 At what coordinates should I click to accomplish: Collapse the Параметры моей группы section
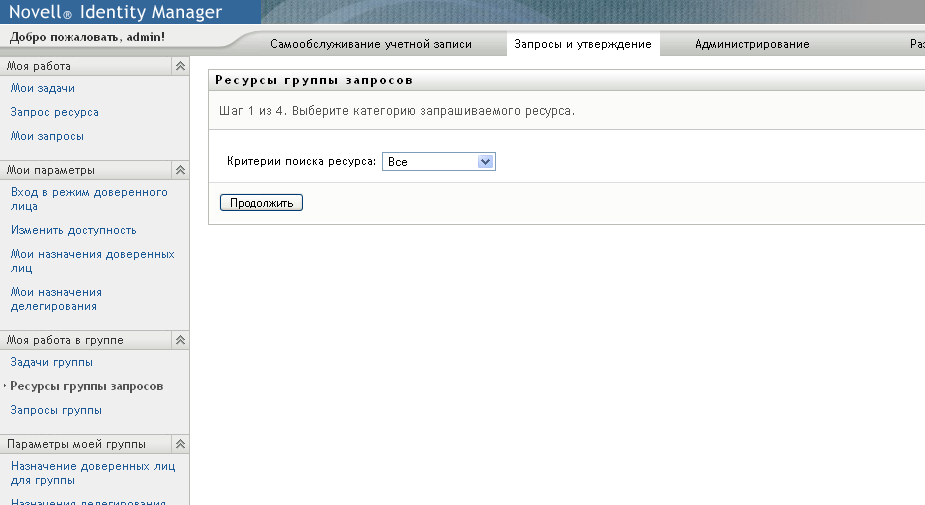181,444
